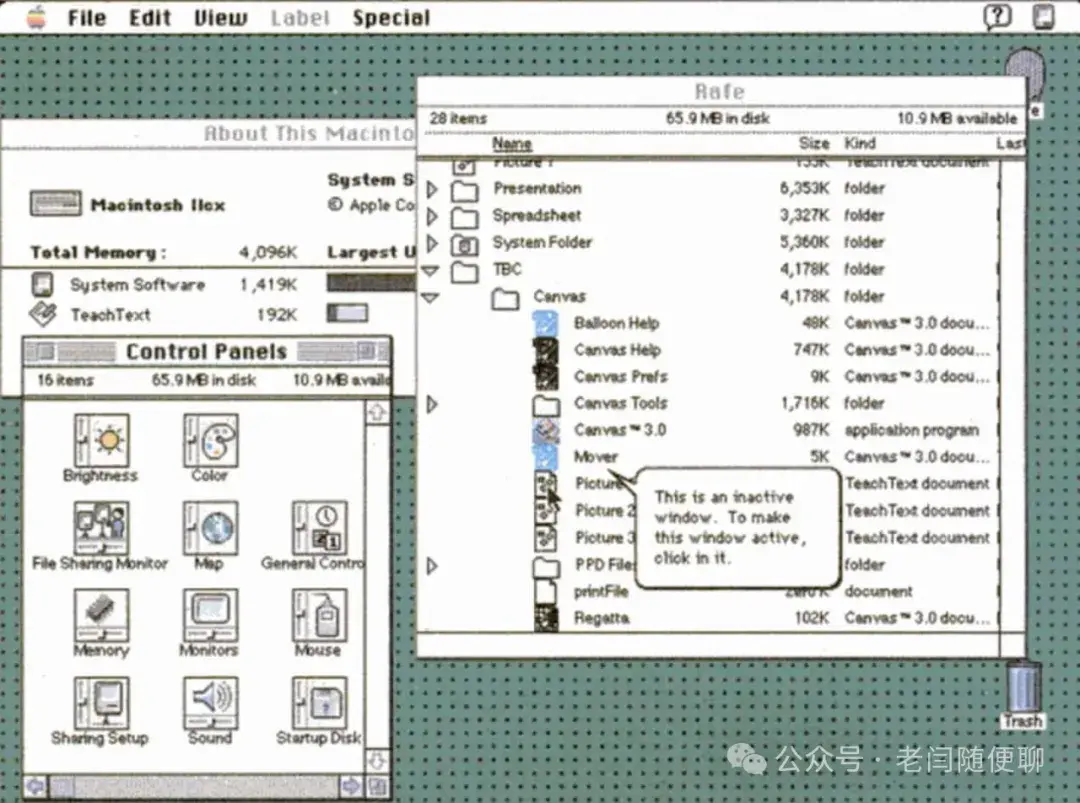Sort files by the Name column

click(x=514, y=142)
